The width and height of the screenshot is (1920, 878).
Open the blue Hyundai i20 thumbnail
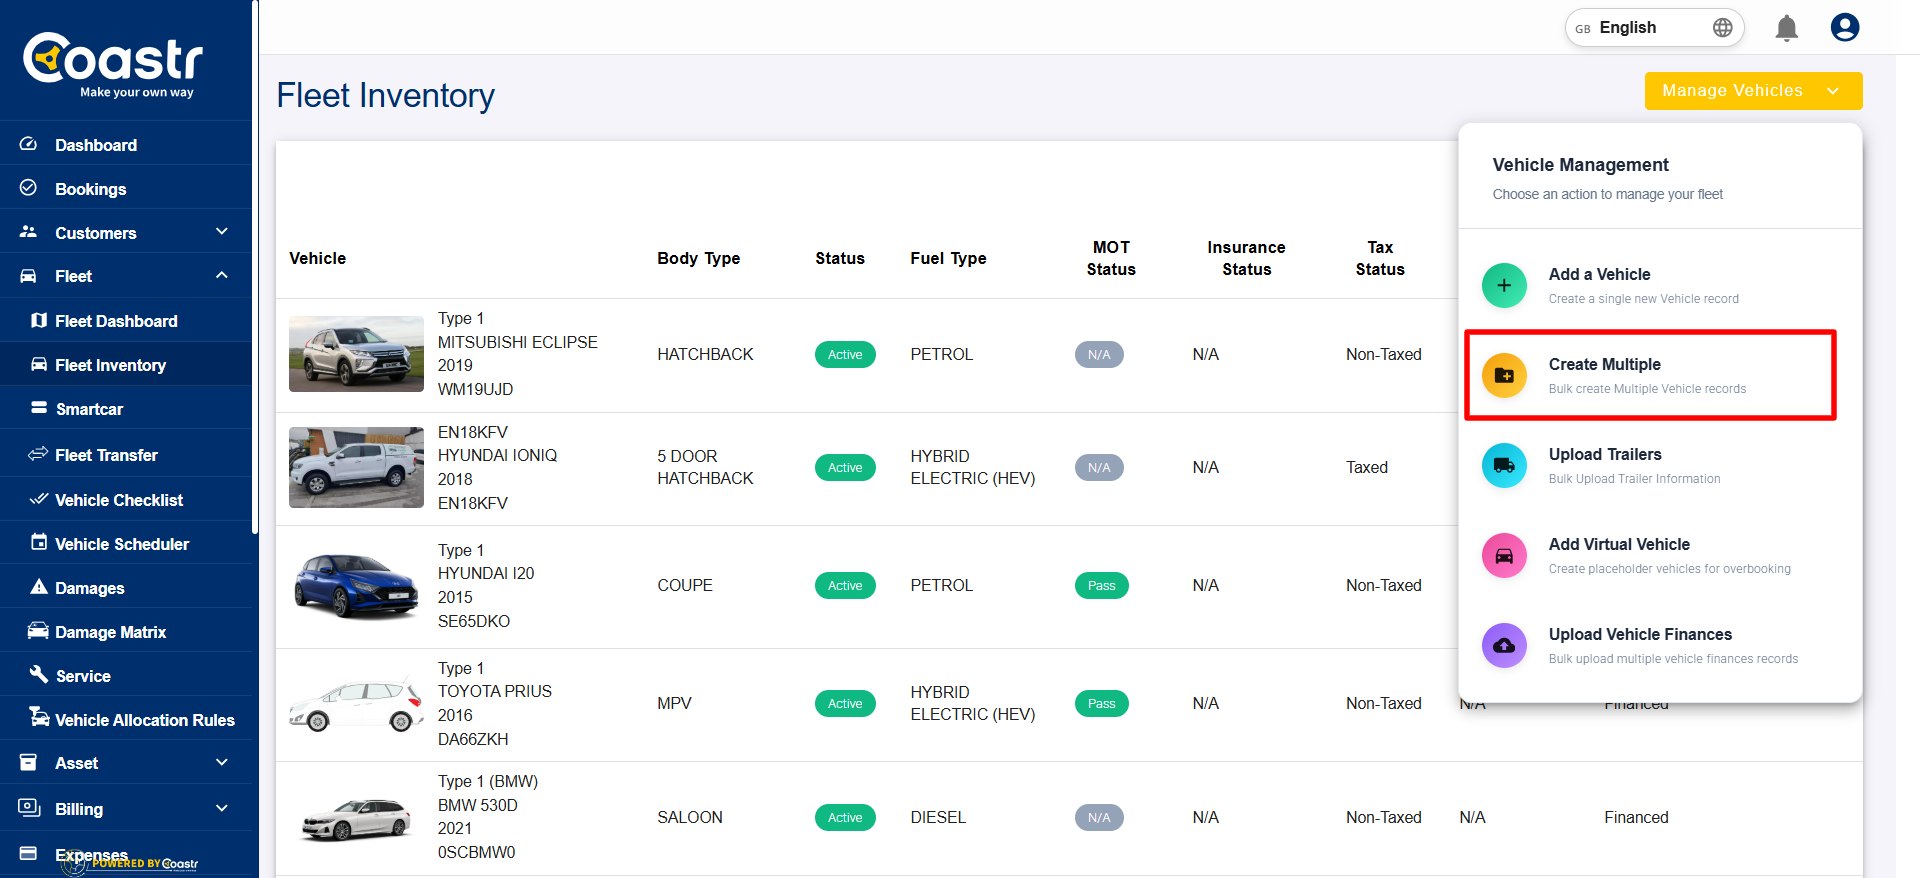[356, 586]
